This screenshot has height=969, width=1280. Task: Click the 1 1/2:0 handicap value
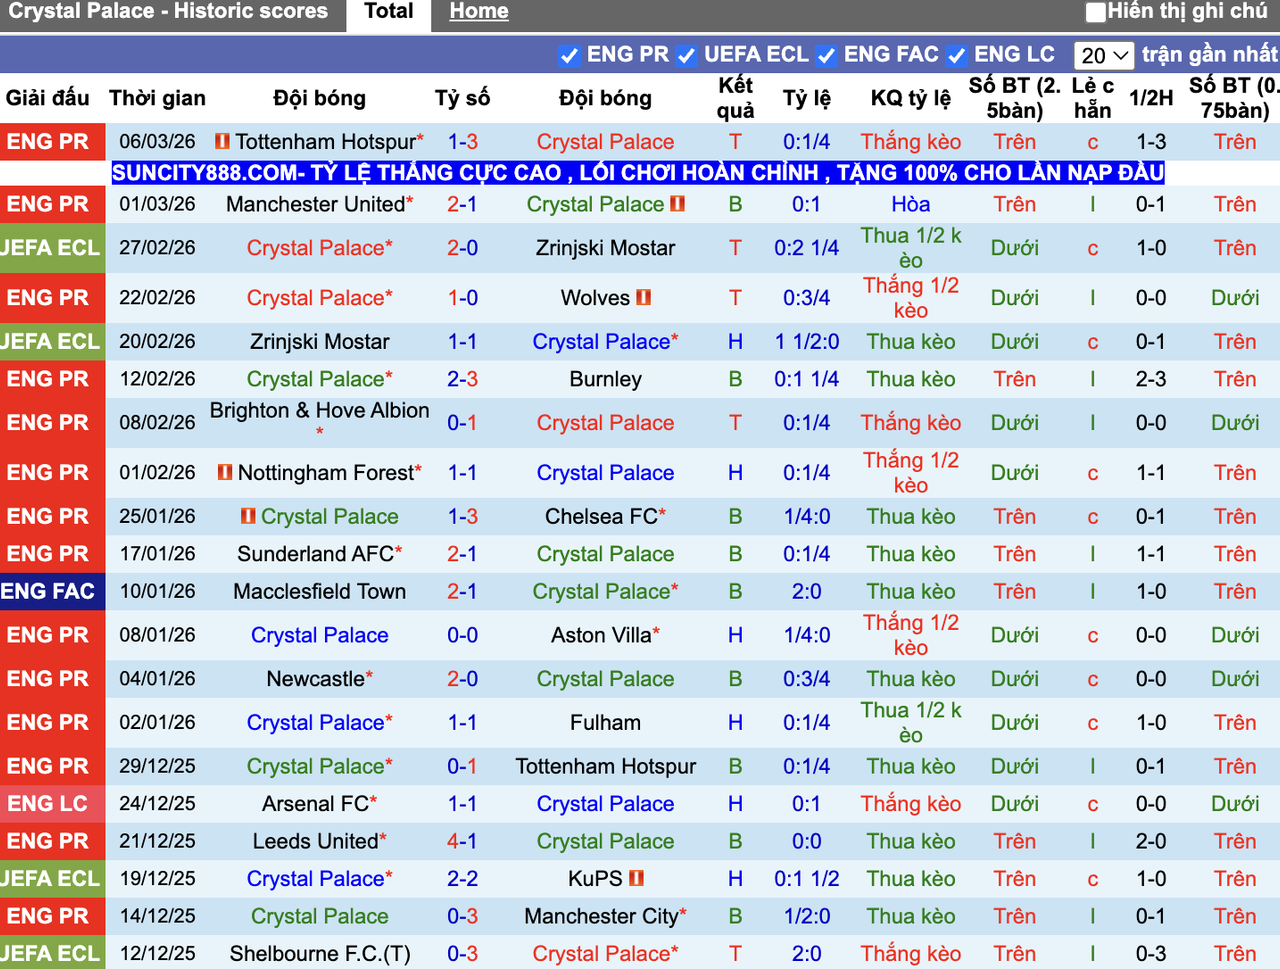tap(806, 342)
